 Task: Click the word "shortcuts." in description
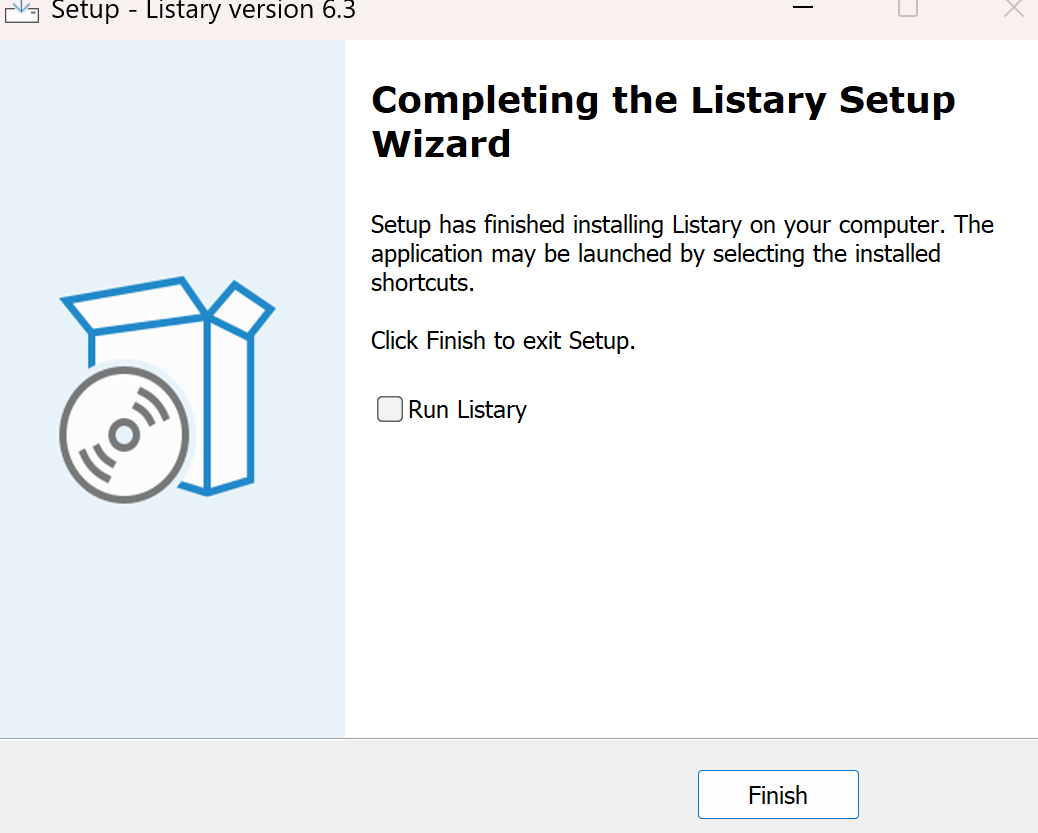[x=422, y=283]
